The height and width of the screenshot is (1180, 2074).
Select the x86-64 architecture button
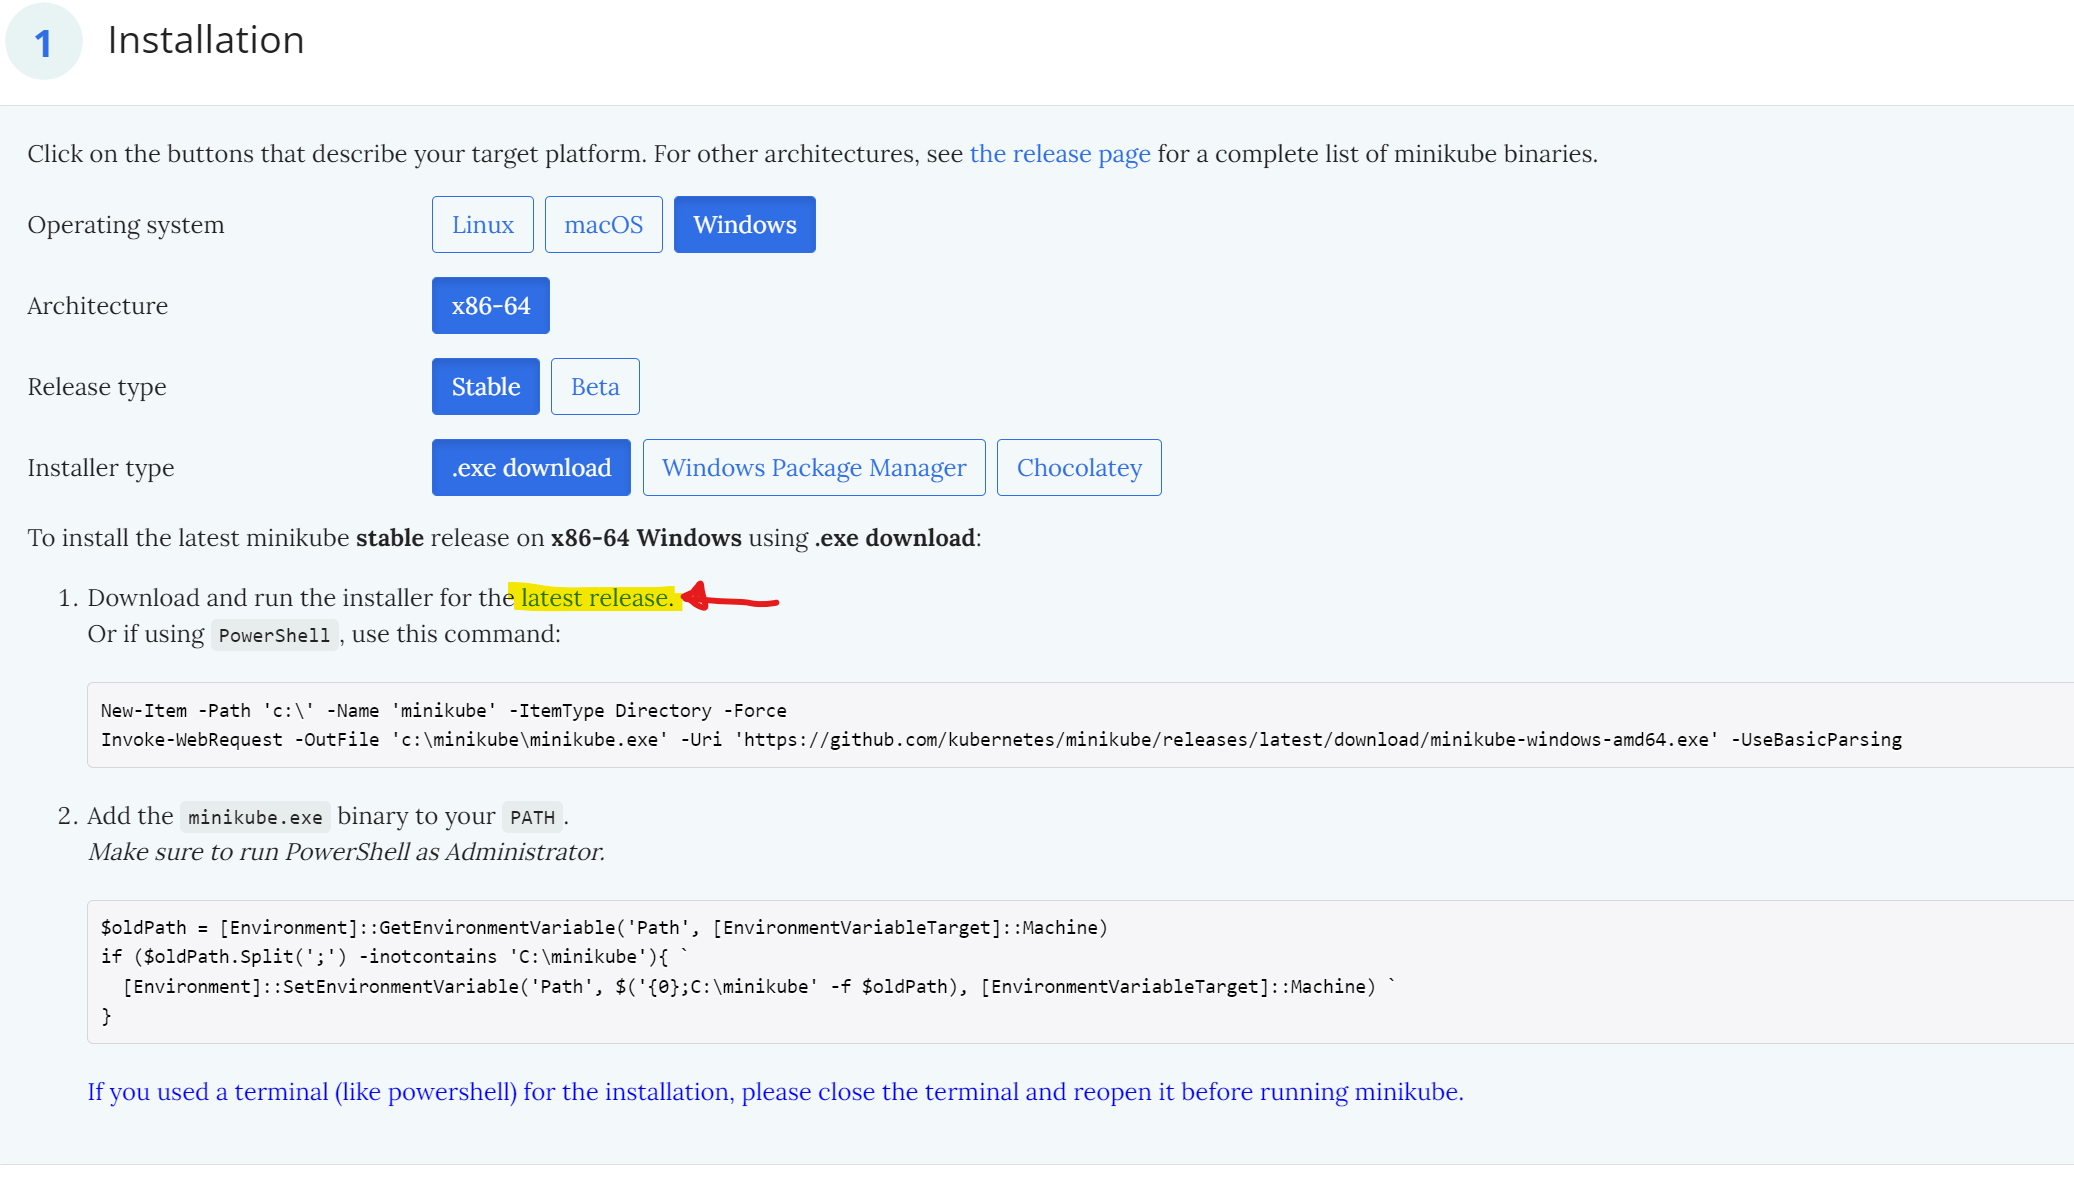coord(490,306)
